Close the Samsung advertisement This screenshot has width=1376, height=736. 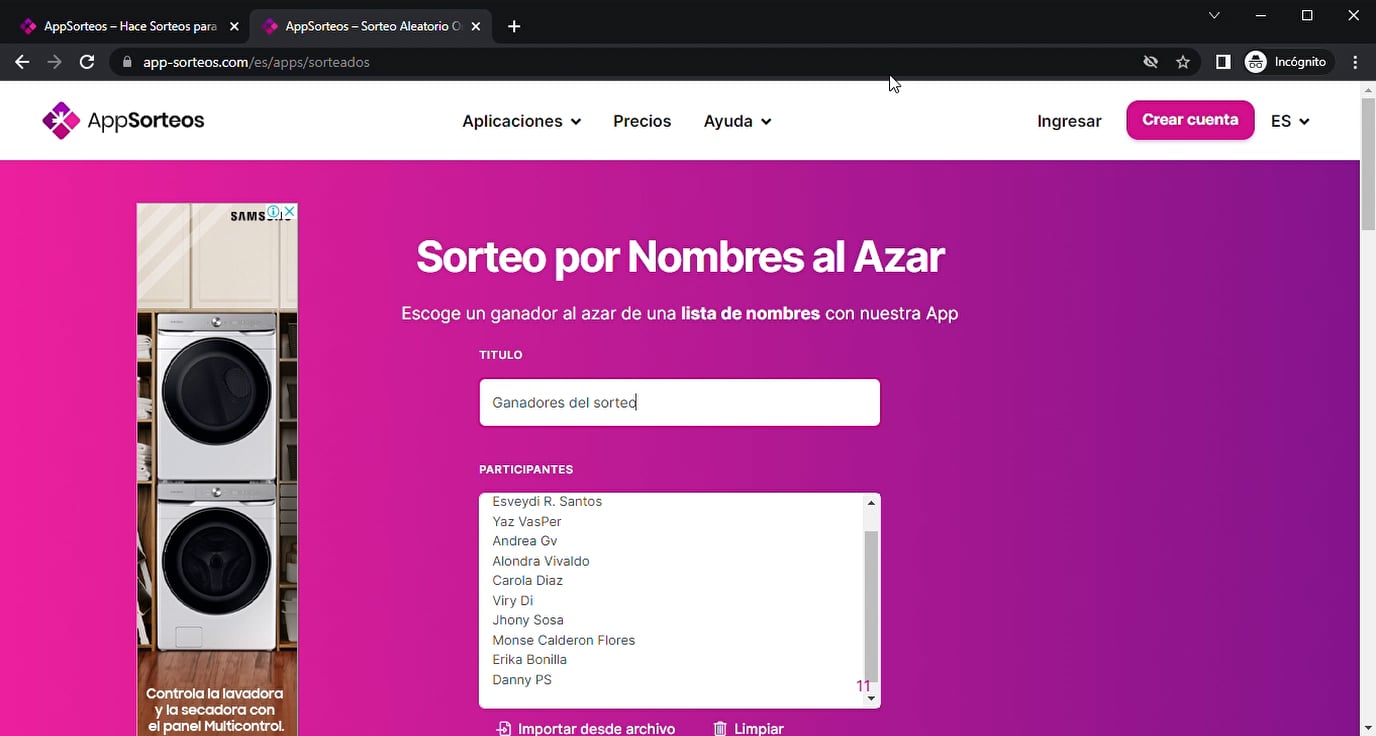pos(289,212)
